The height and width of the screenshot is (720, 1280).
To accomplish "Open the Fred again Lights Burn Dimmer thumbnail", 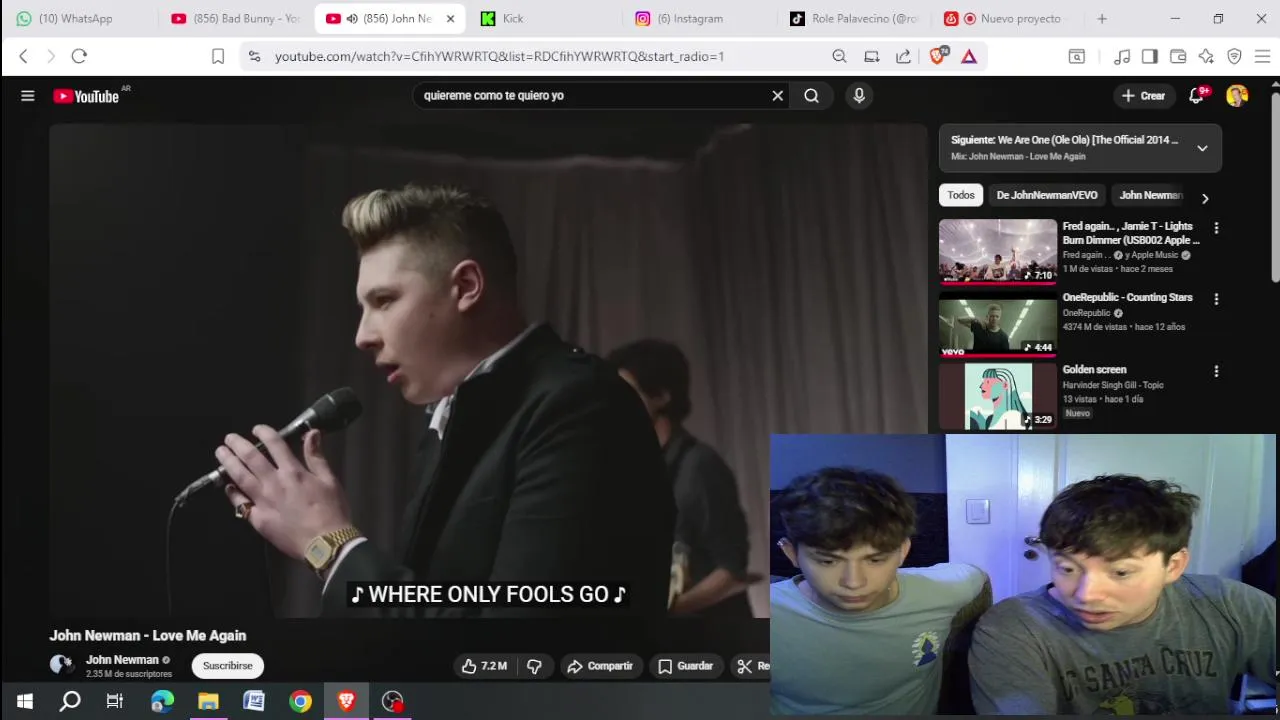I will click(998, 252).
